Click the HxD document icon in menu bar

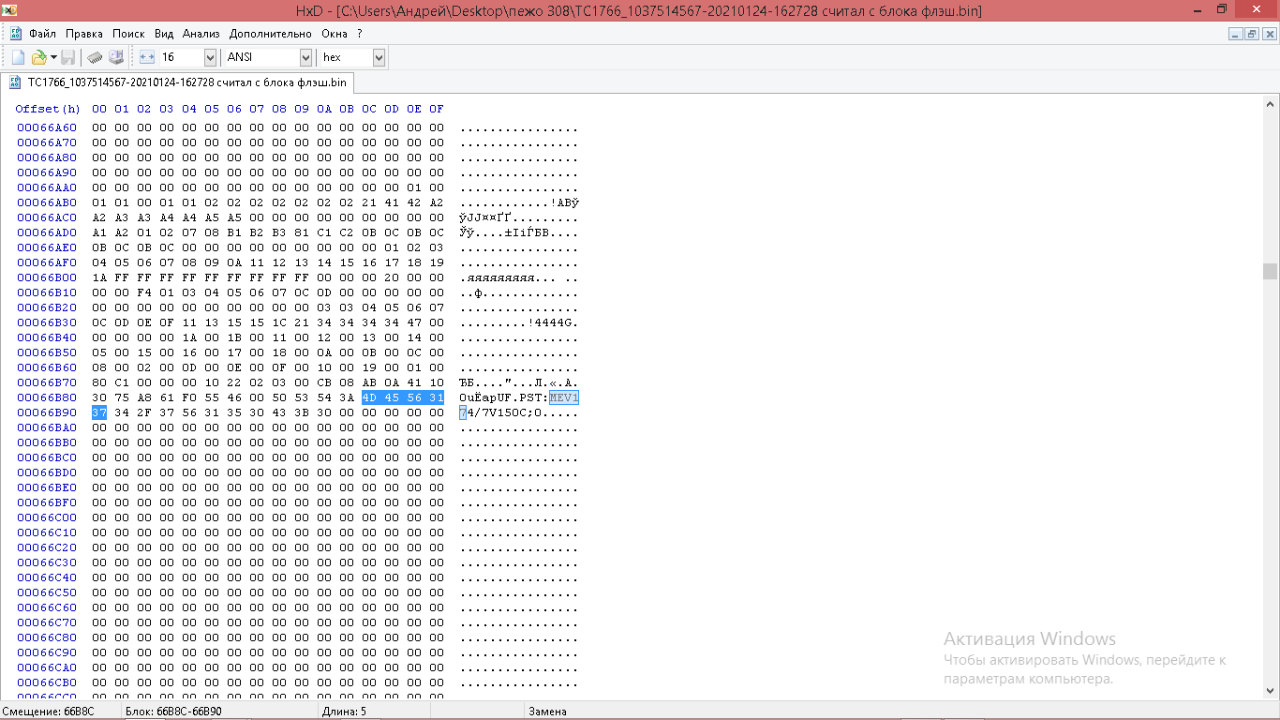click(15, 33)
